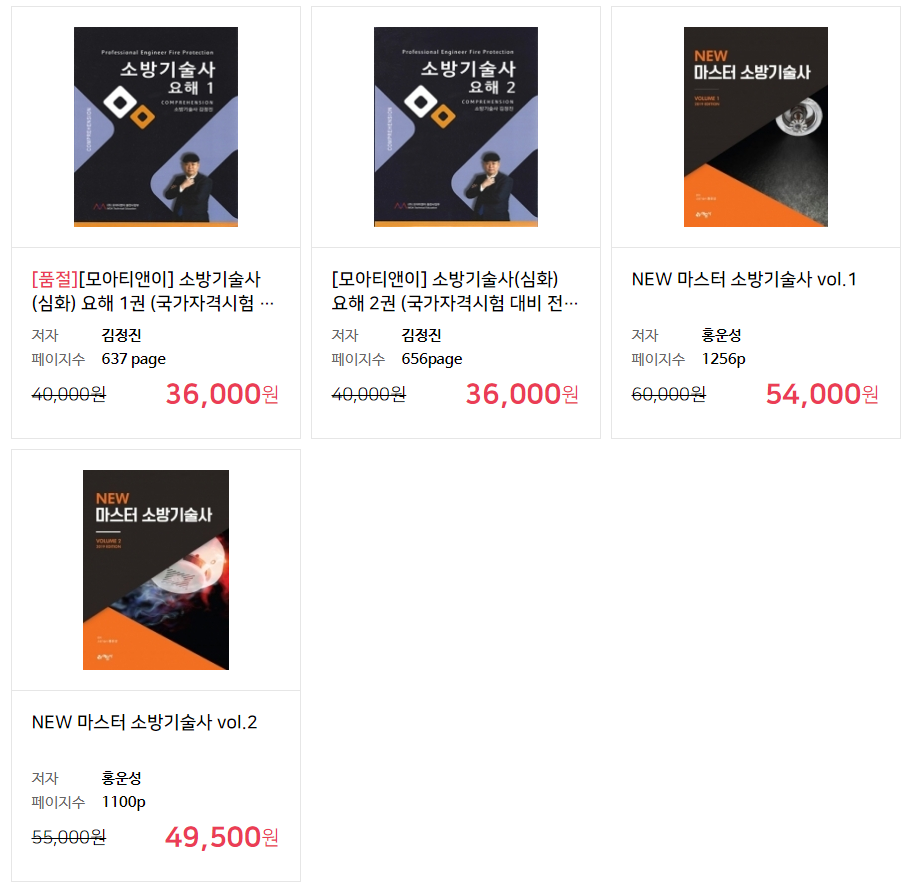
Task: Open the NEW 마스터 소방기술사 volume 2 cover
Action: click(x=156, y=570)
